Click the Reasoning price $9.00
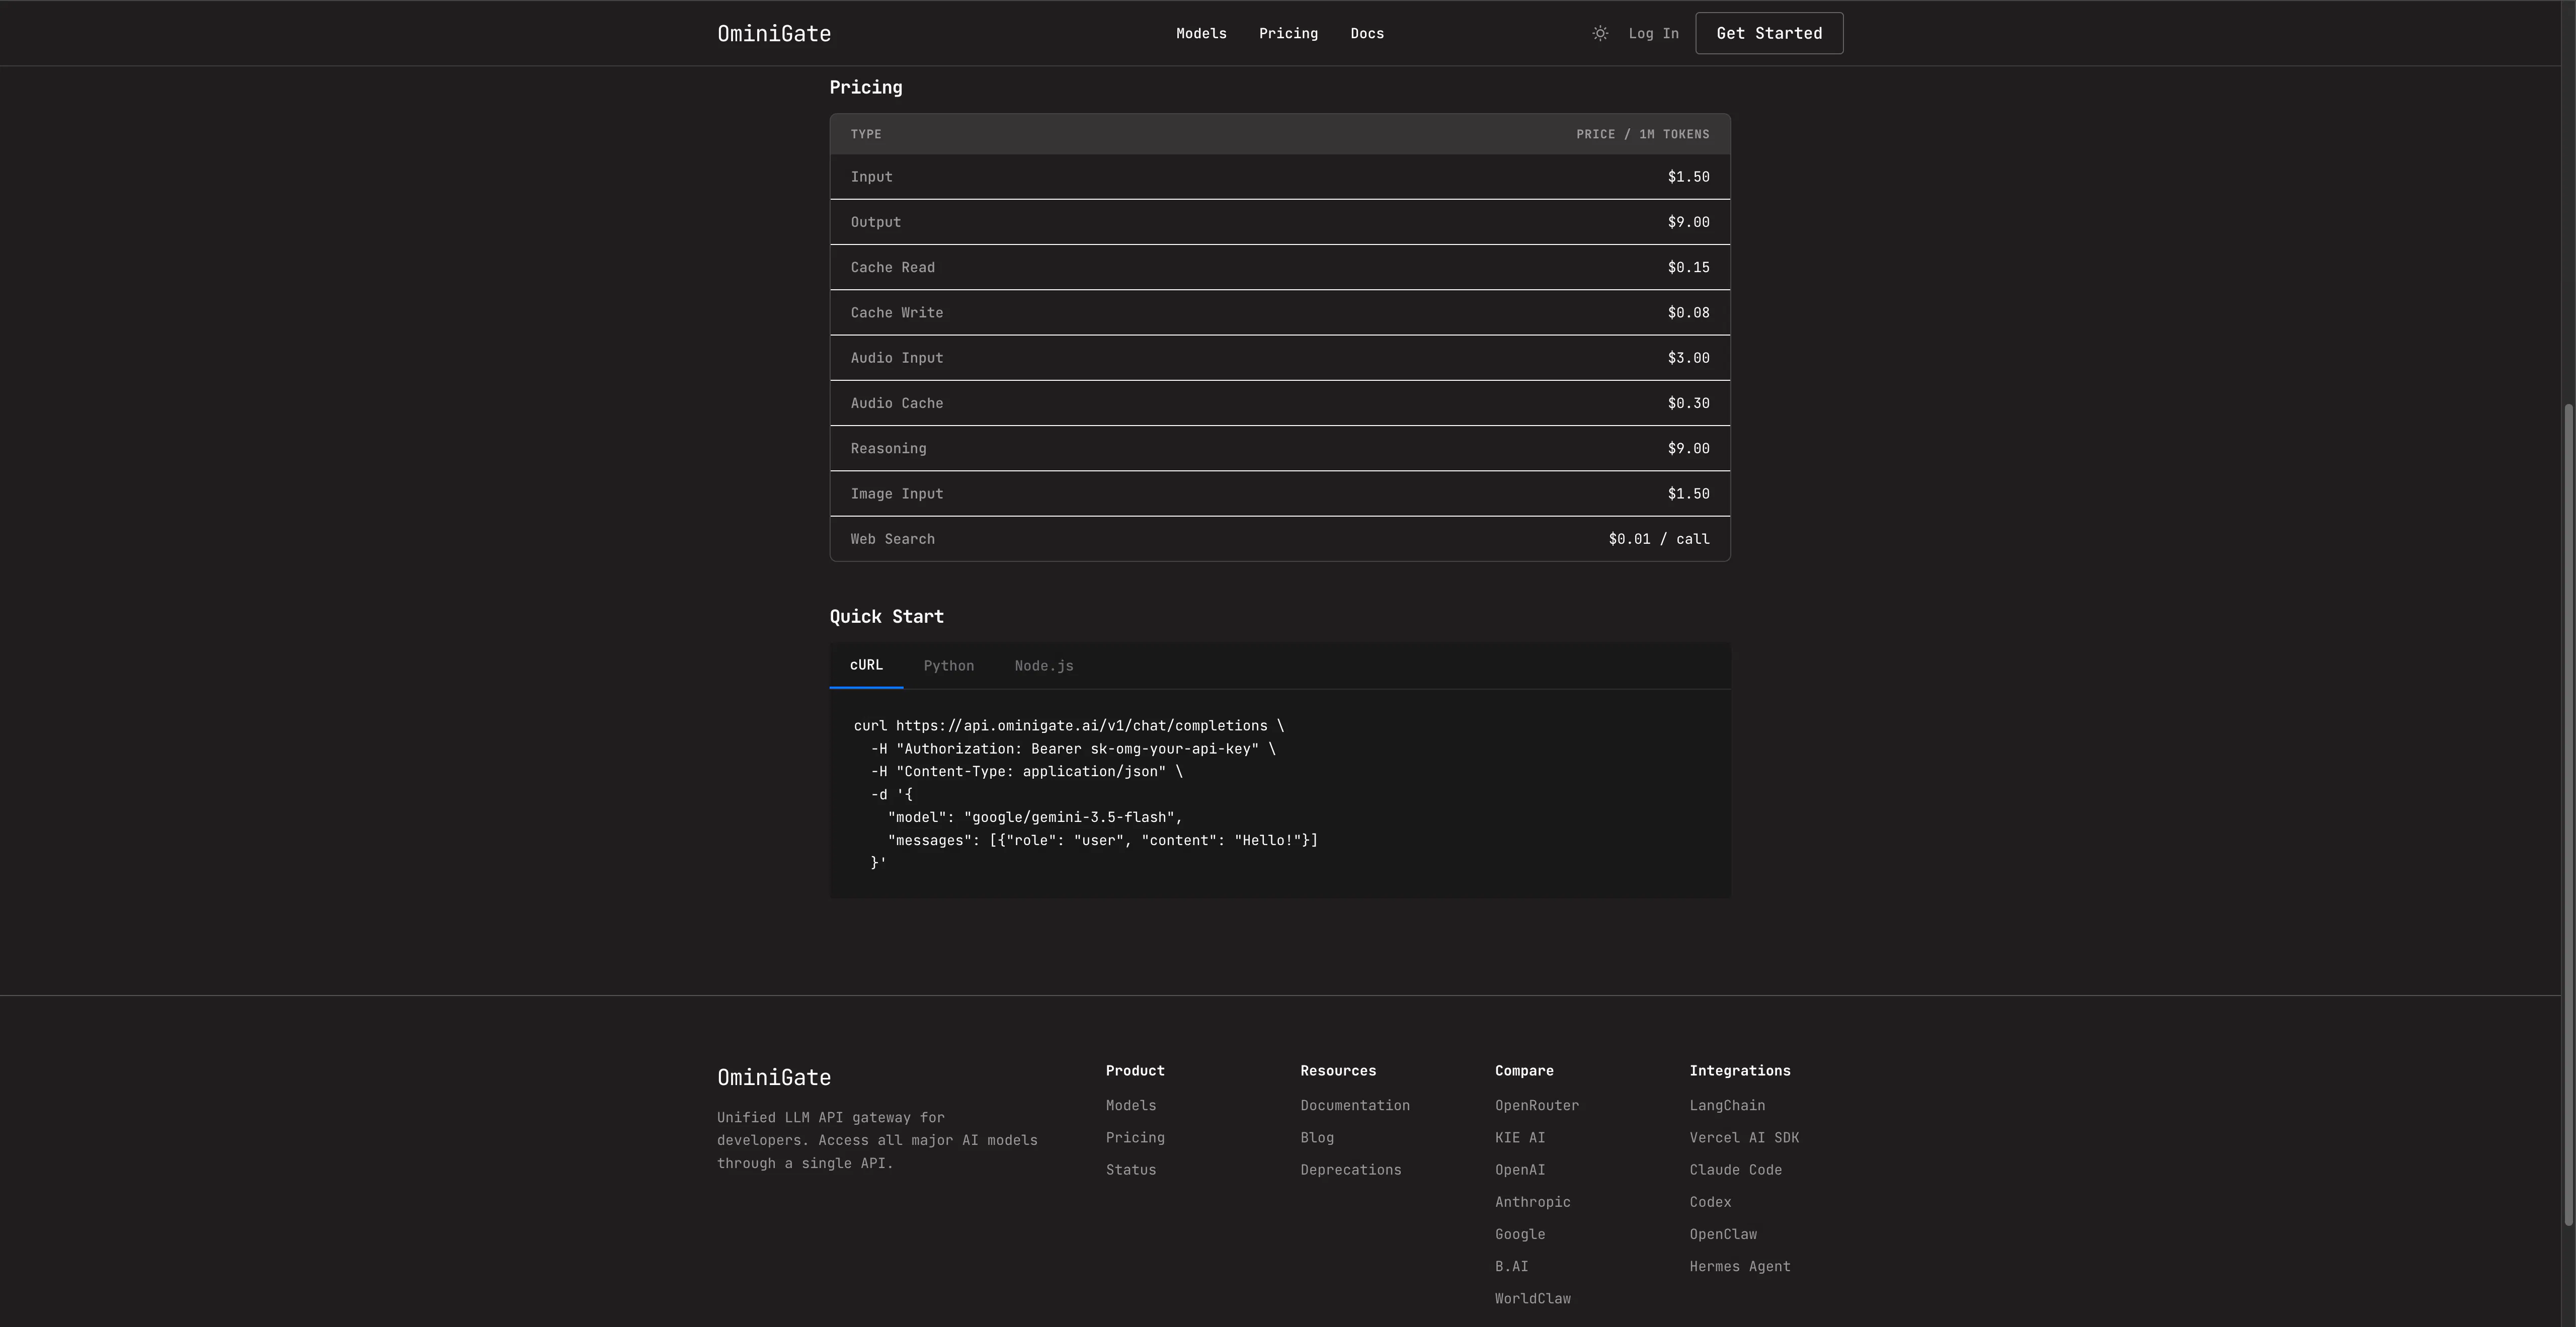This screenshot has height=1327, width=2576. pyautogui.click(x=1688, y=448)
